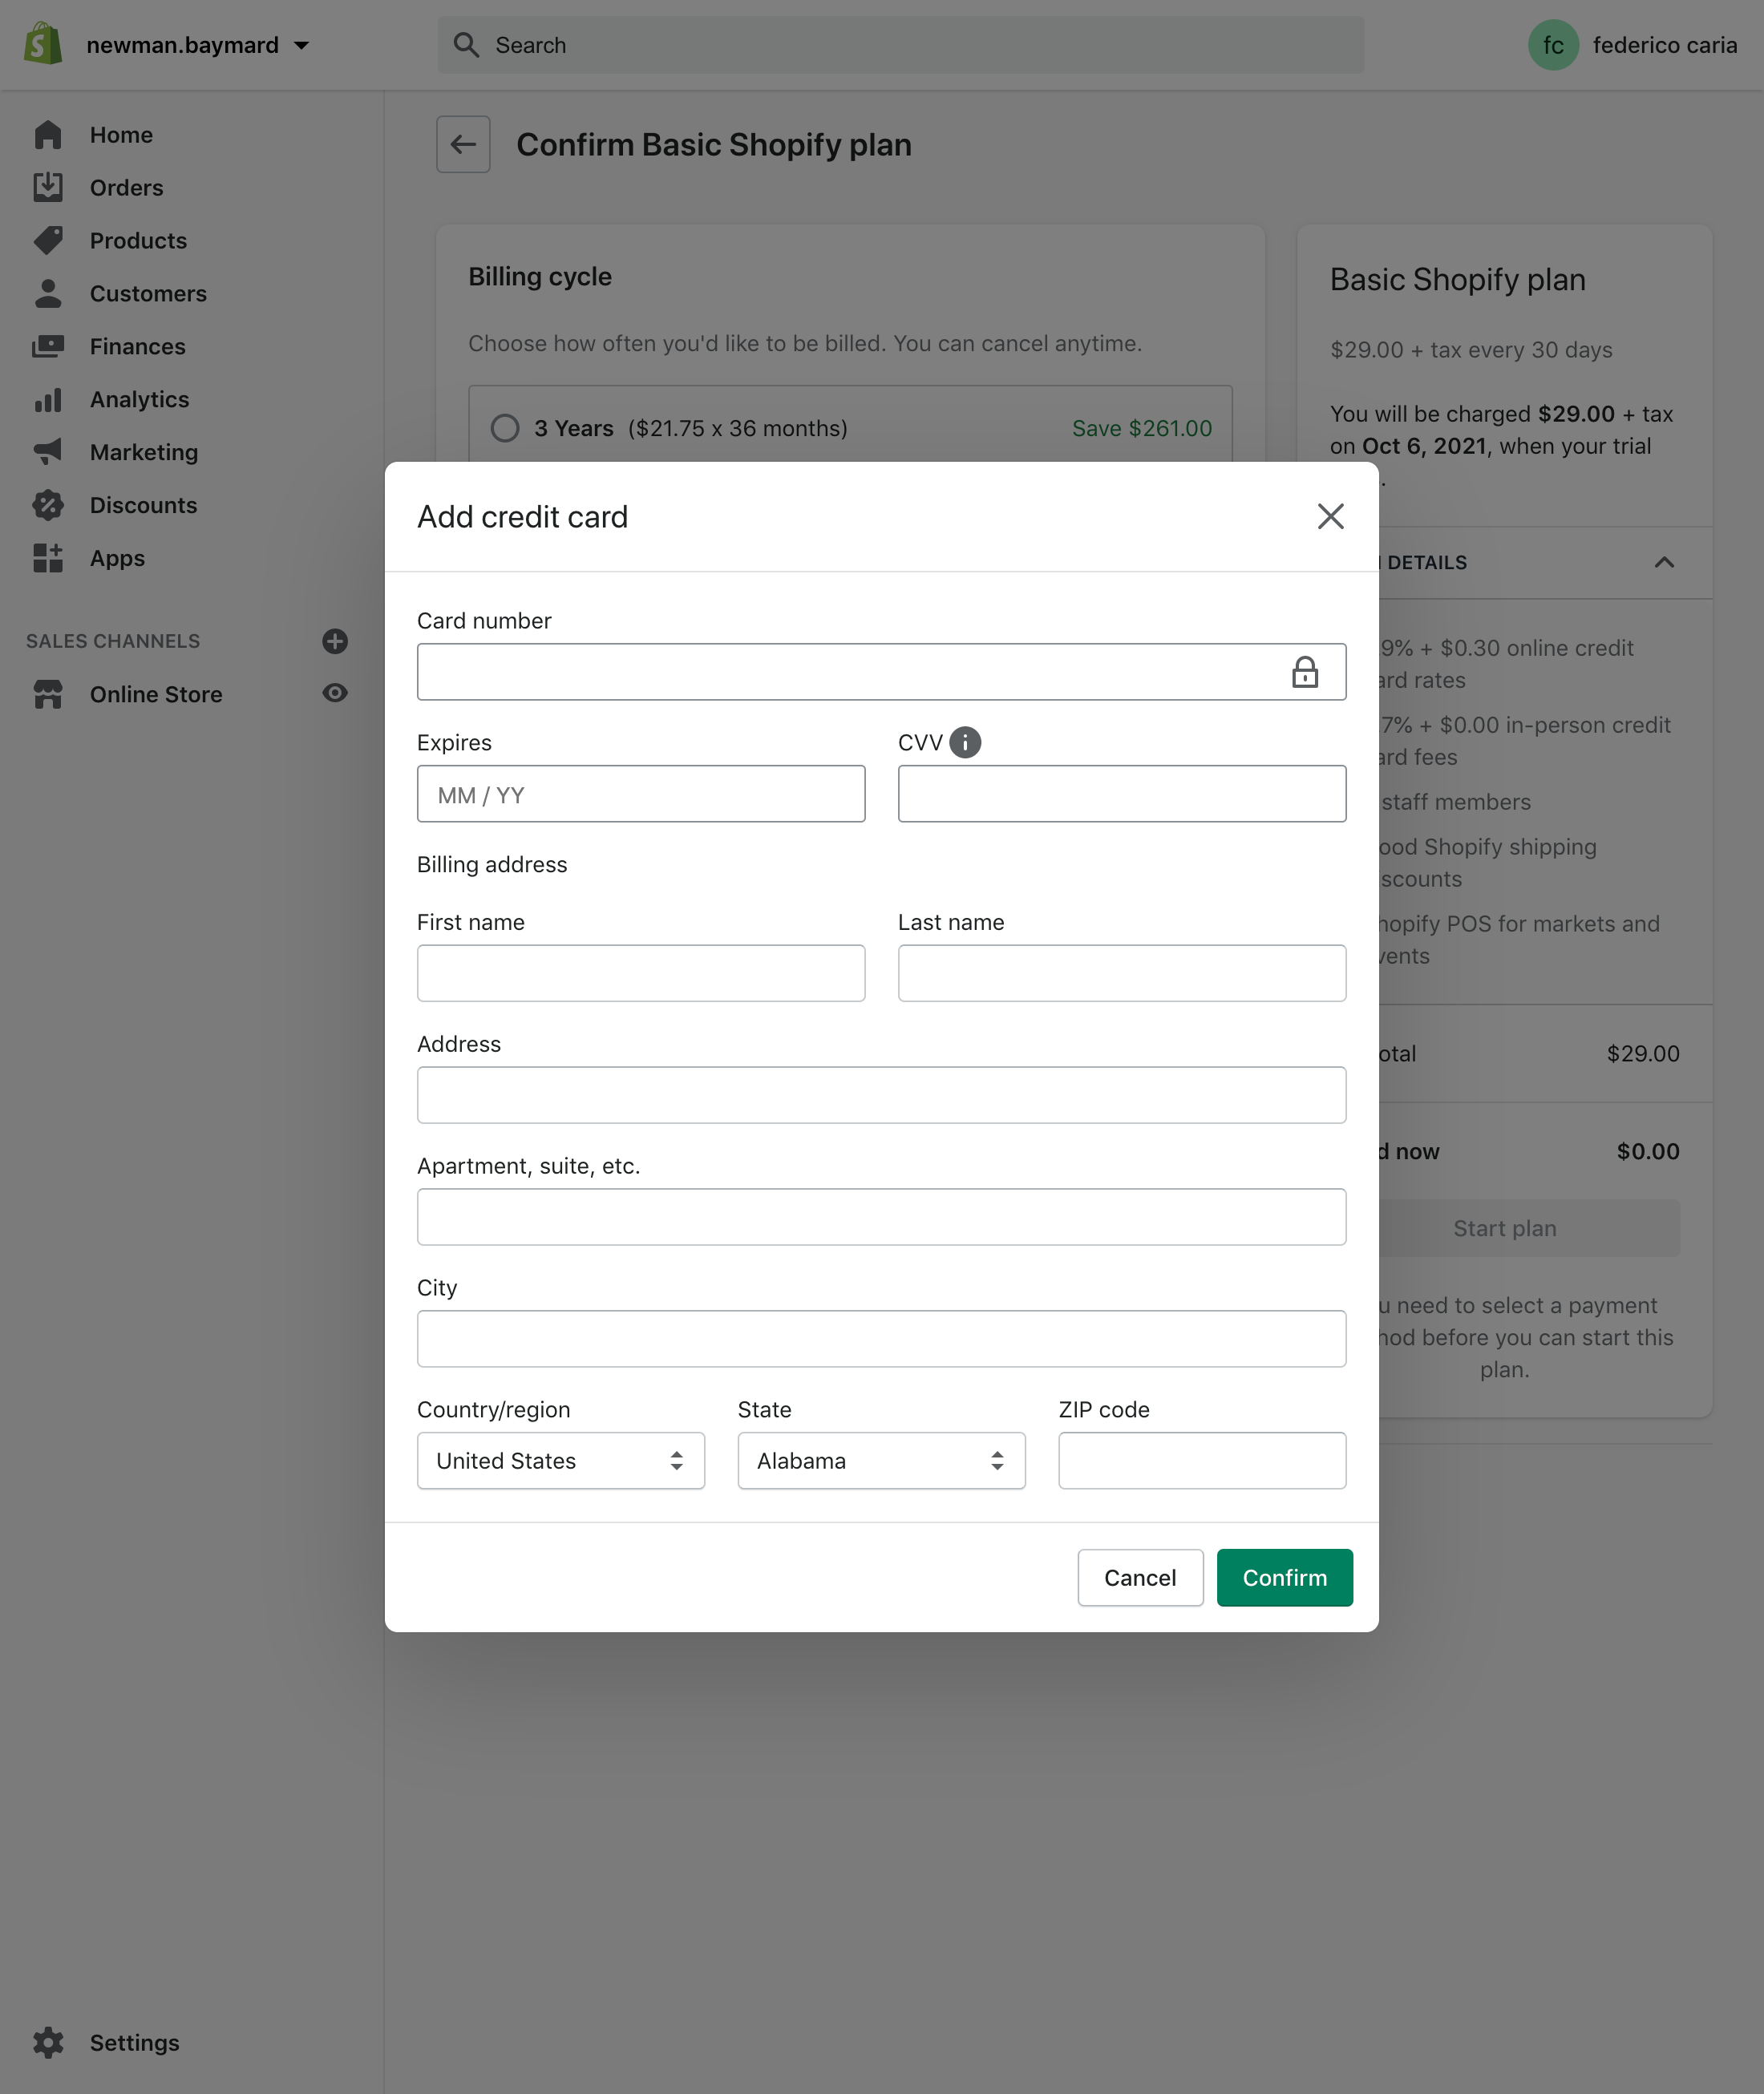Expand the newman.baymard store switcher

198,45
